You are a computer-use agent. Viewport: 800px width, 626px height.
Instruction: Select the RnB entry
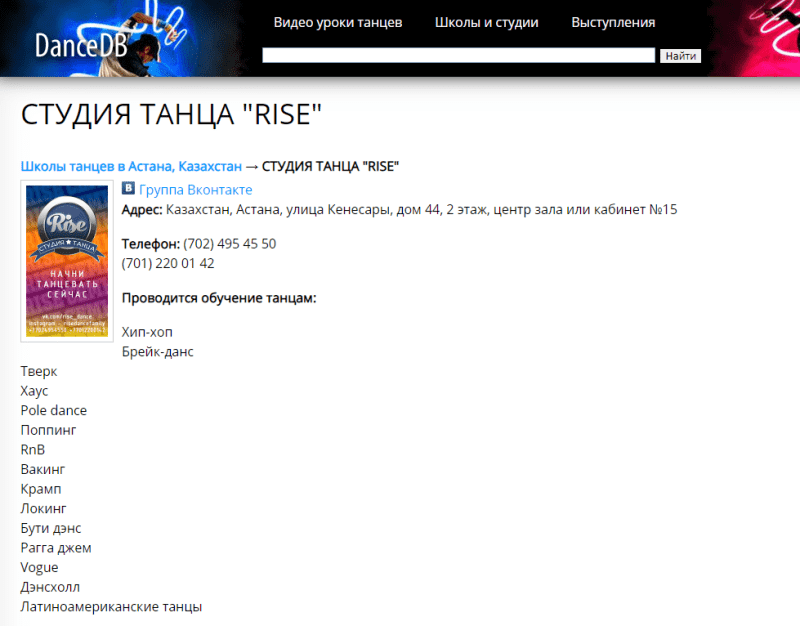click(x=33, y=449)
